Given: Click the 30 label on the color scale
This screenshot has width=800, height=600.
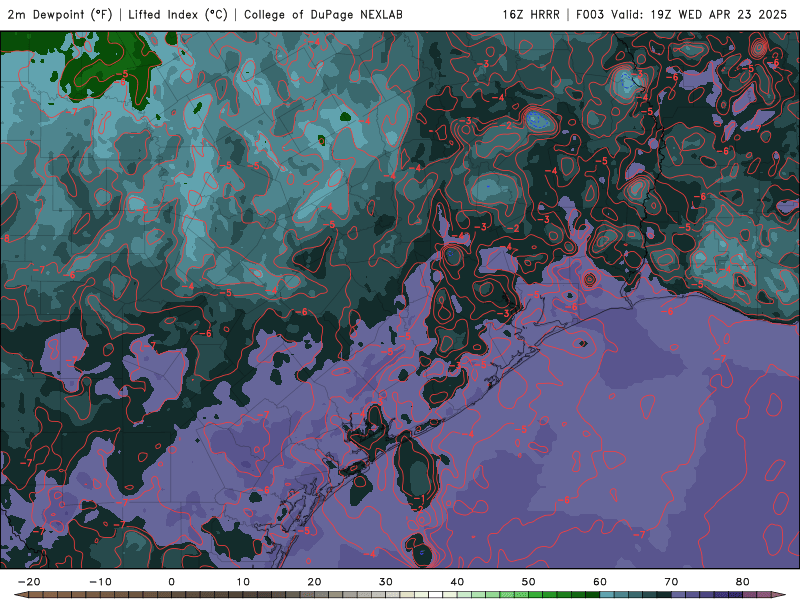Looking at the screenshot, I should [x=386, y=582].
